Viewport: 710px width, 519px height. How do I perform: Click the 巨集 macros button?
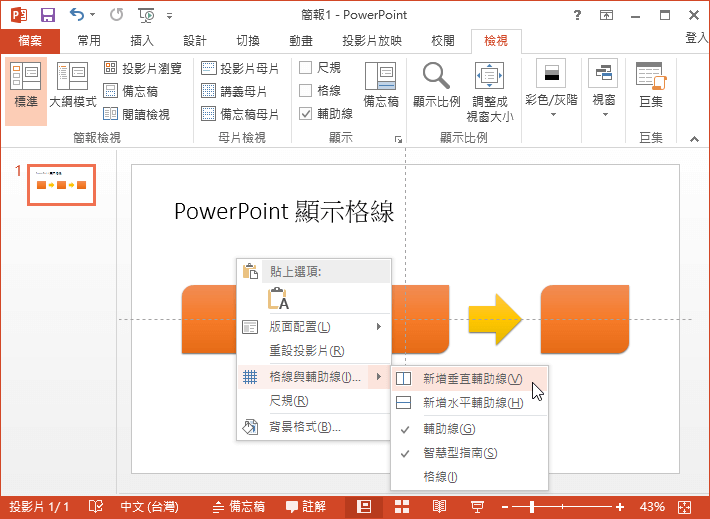click(651, 85)
